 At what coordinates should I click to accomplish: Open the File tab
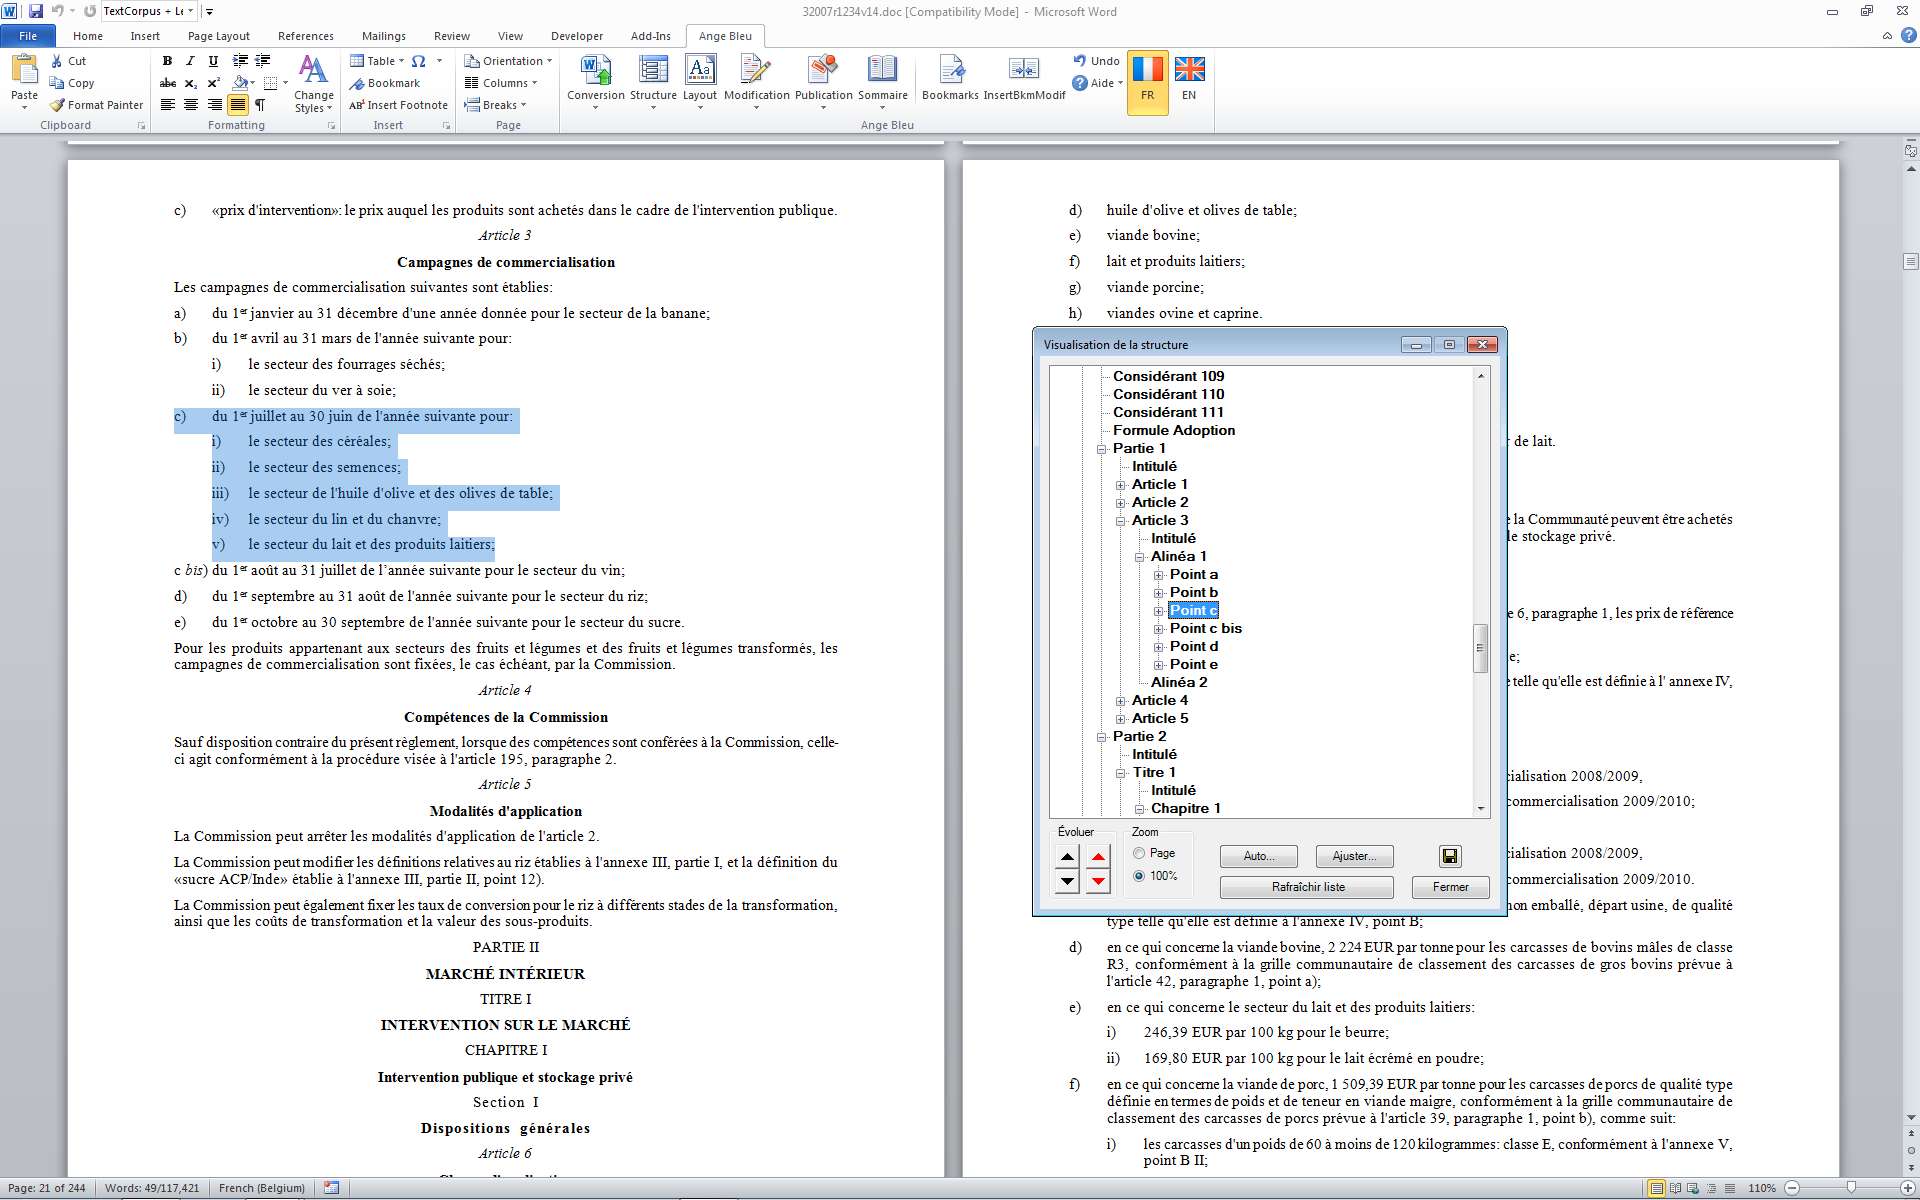point(28,36)
